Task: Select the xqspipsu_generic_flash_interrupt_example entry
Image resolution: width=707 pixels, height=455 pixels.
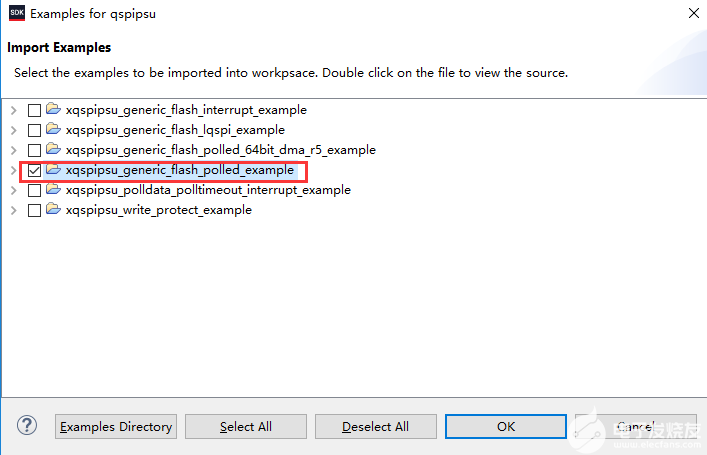Action: pos(186,110)
